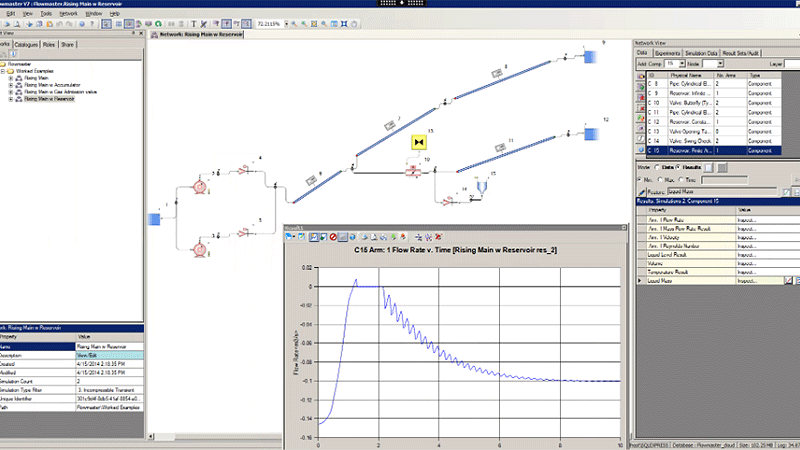
Task: Click the chart view icon in Result toolbar
Action: 313,237
